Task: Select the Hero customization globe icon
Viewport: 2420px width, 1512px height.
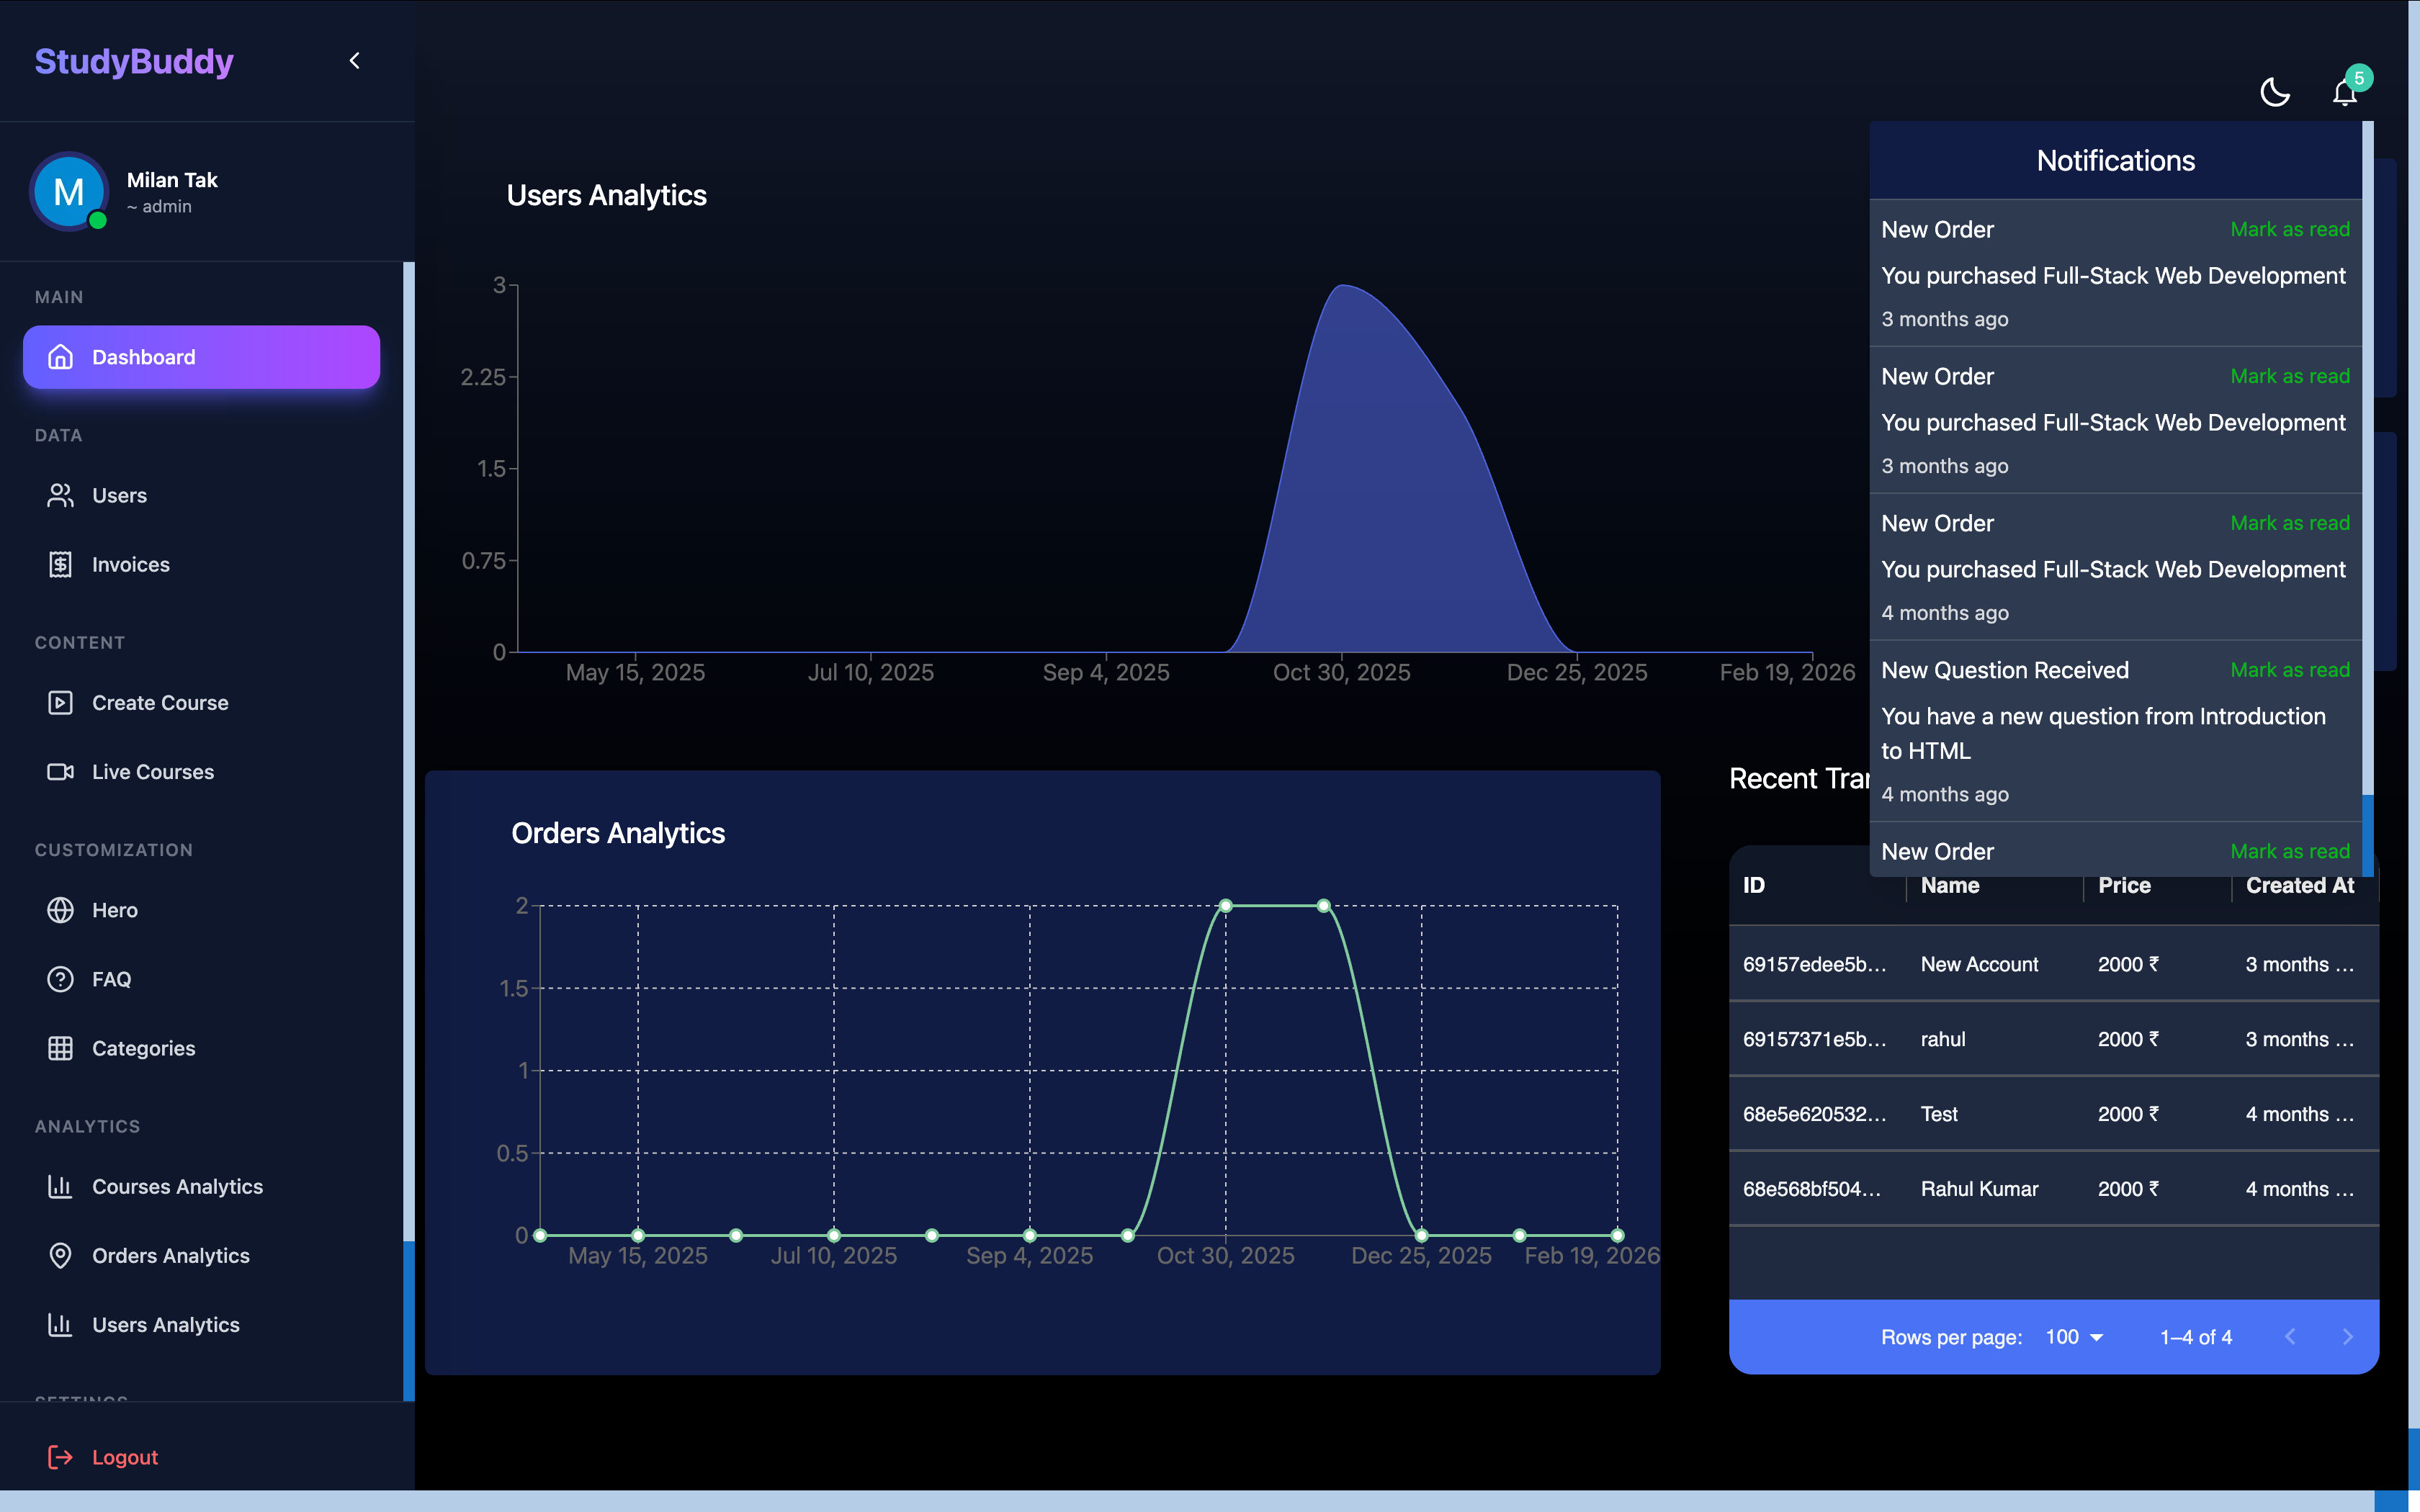Action: (x=60, y=909)
